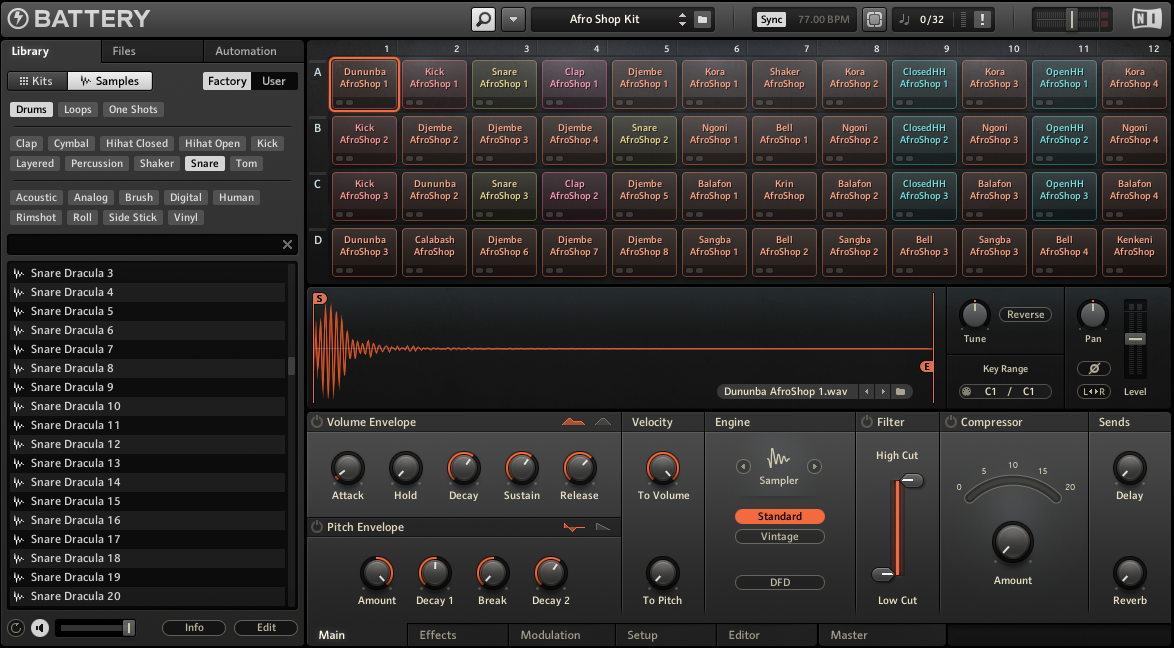Select the AHD envelope shape icon
The width and height of the screenshot is (1174, 648).
(603, 423)
